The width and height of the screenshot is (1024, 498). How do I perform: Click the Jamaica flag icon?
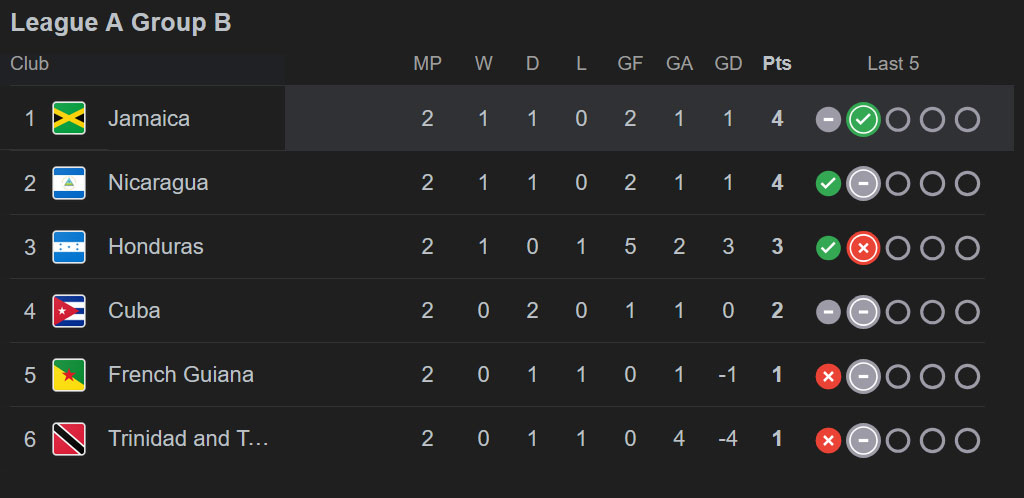pyautogui.click(x=69, y=118)
